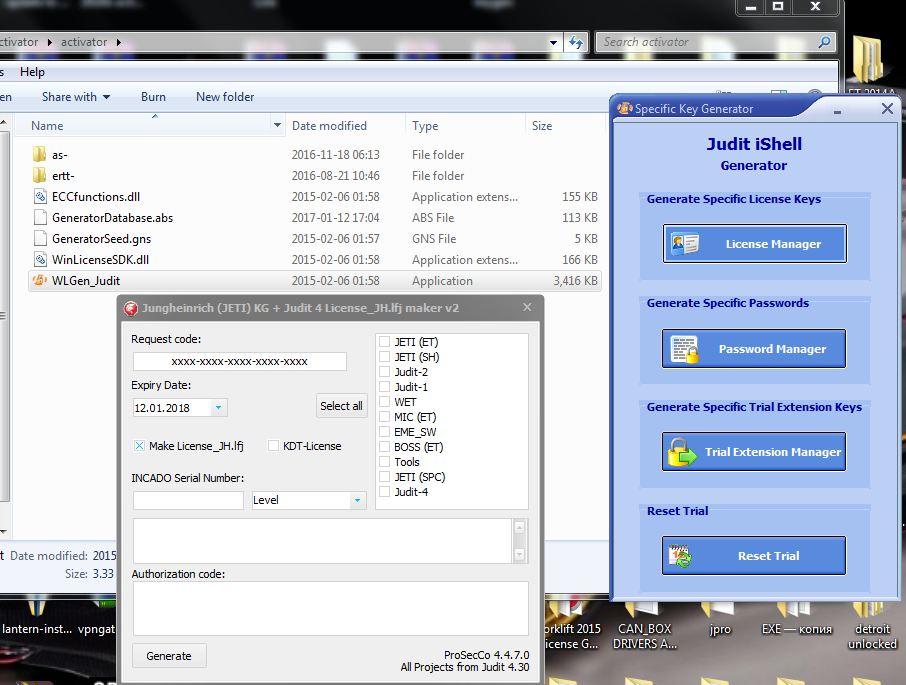Select the GeneratorSeed.gns file icon

(x=40, y=239)
